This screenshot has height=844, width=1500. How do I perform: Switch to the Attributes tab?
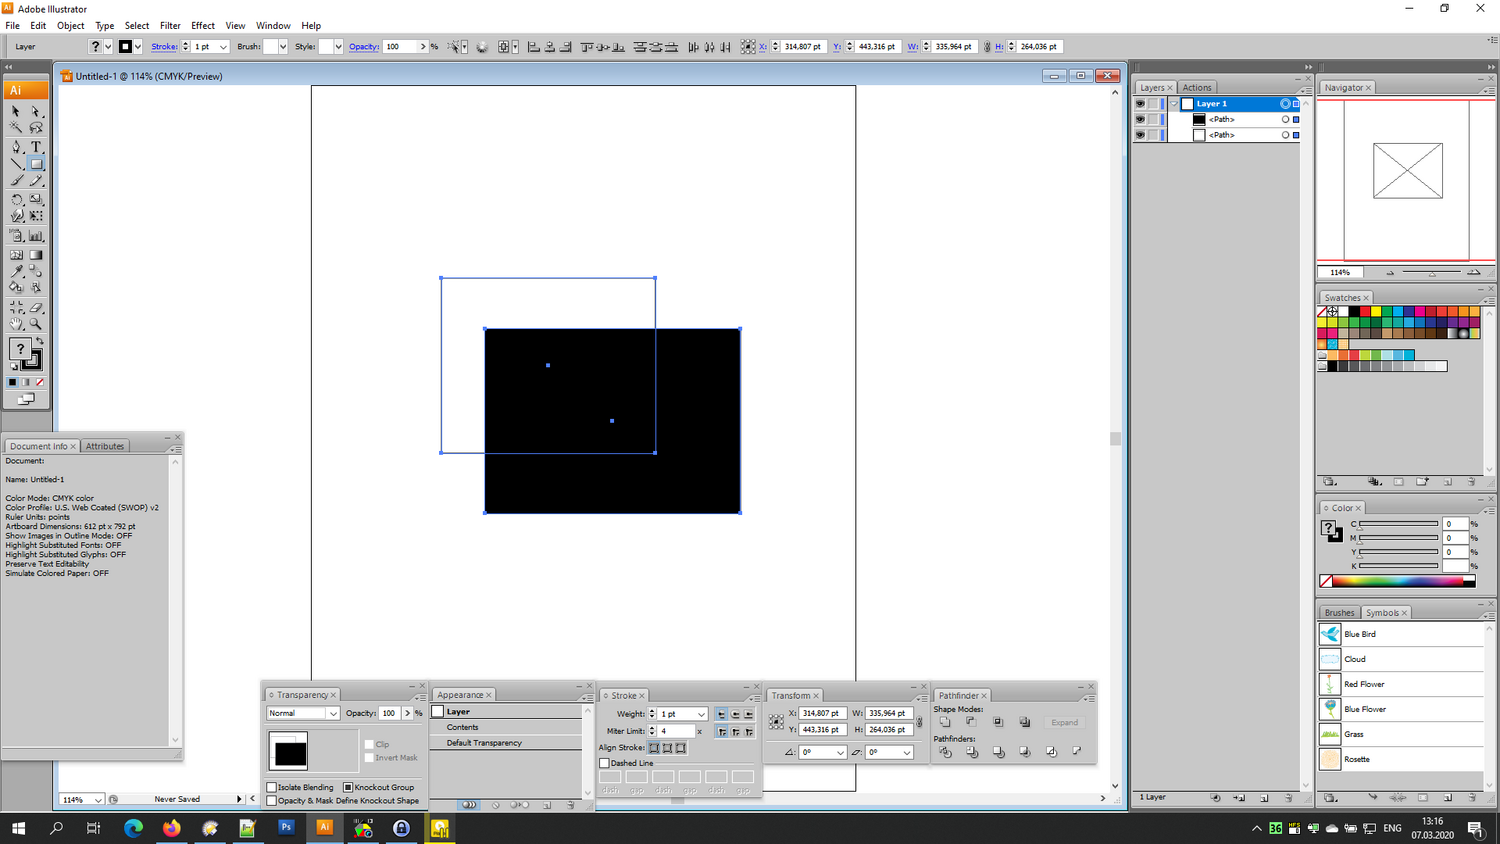105,446
